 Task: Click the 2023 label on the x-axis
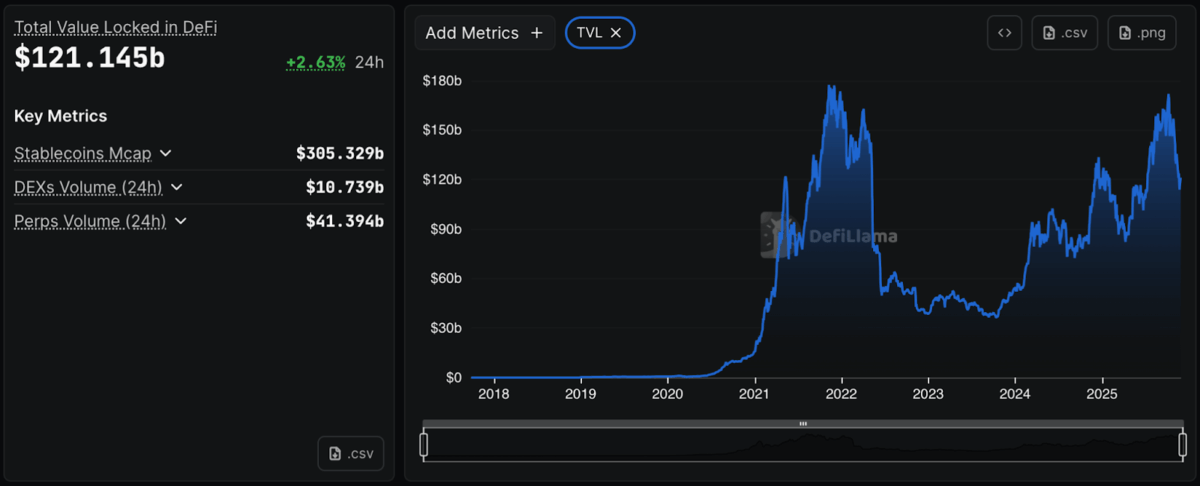click(x=928, y=394)
